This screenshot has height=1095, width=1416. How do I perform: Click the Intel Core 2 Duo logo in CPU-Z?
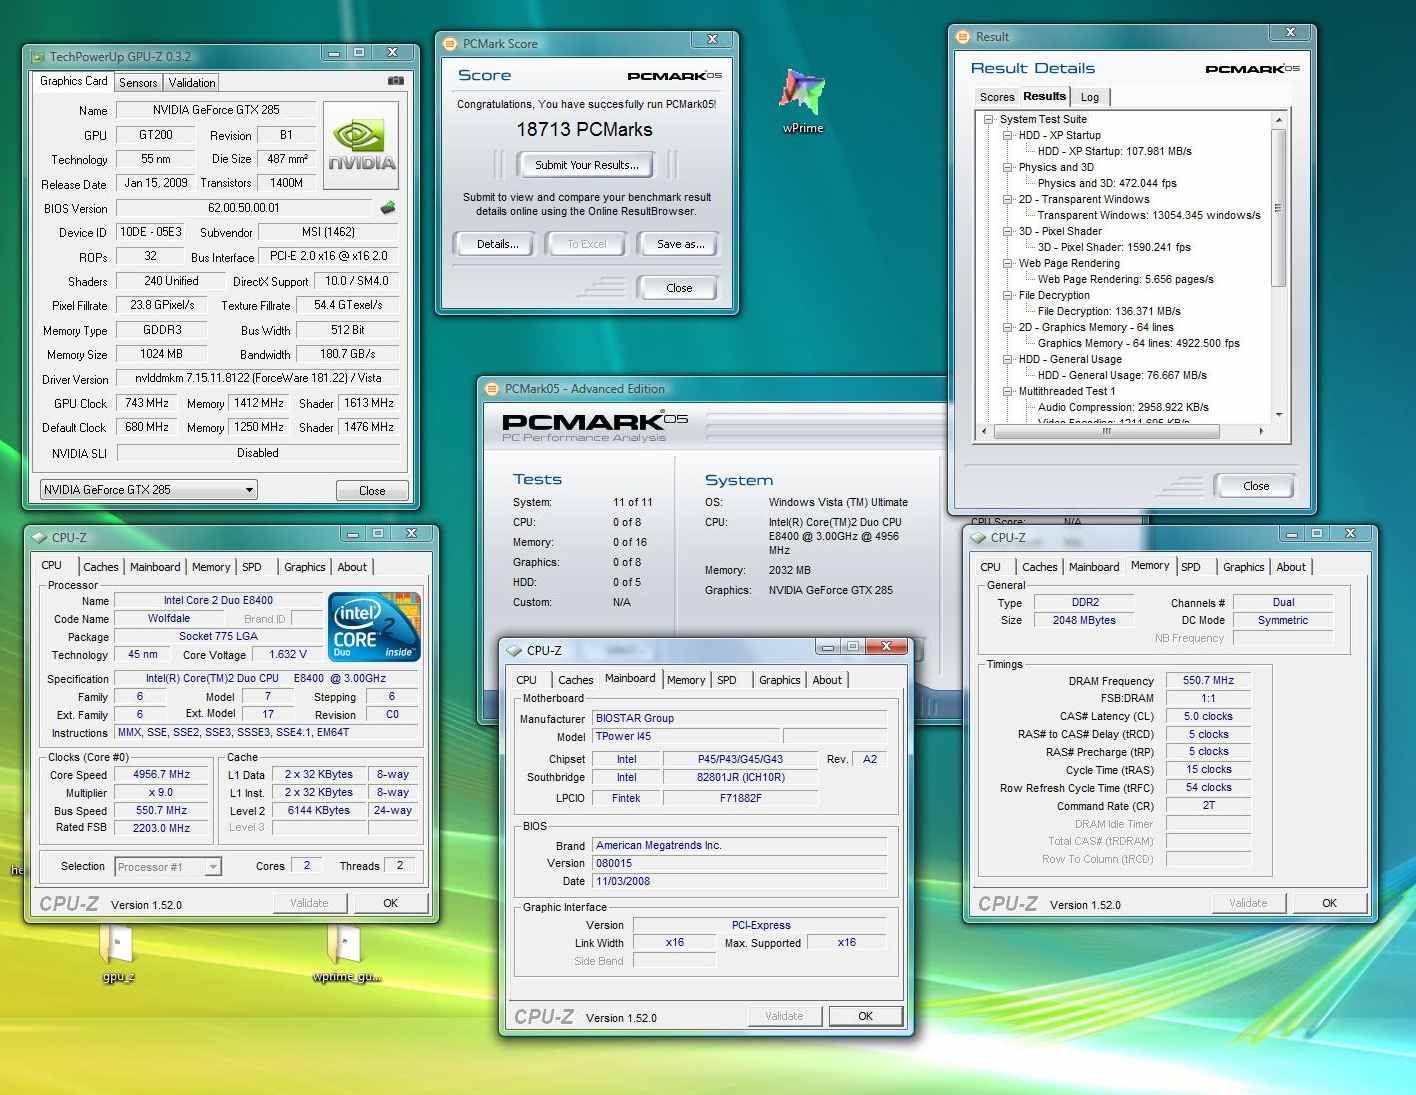pyautogui.click(x=375, y=627)
